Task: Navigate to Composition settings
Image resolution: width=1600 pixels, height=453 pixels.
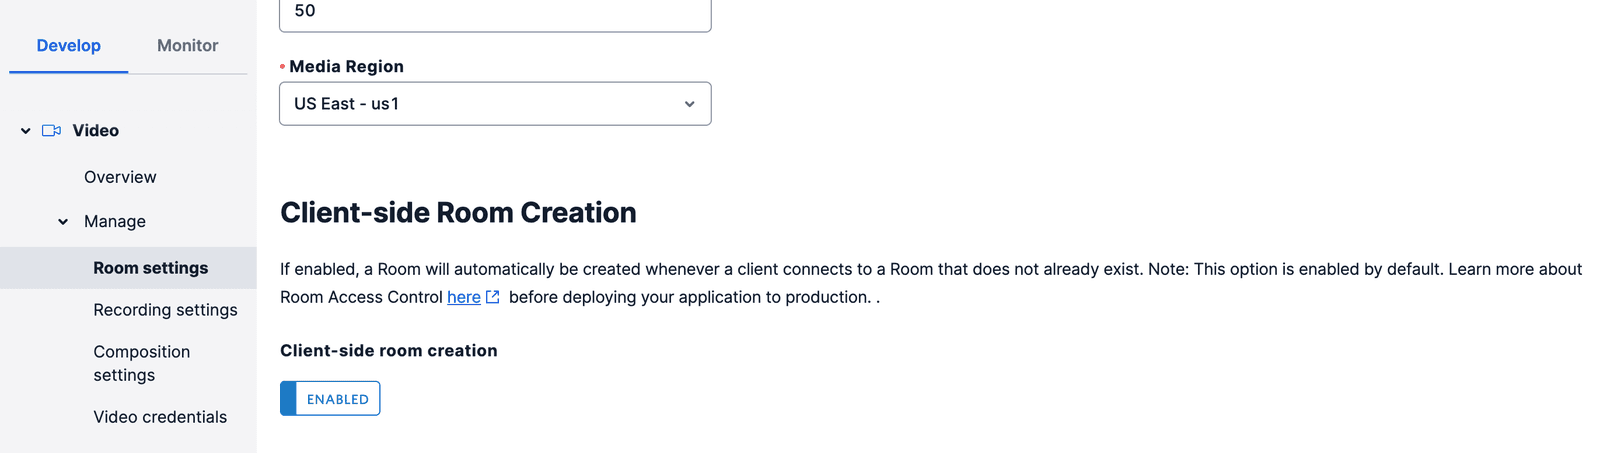Action: pyautogui.click(x=141, y=363)
